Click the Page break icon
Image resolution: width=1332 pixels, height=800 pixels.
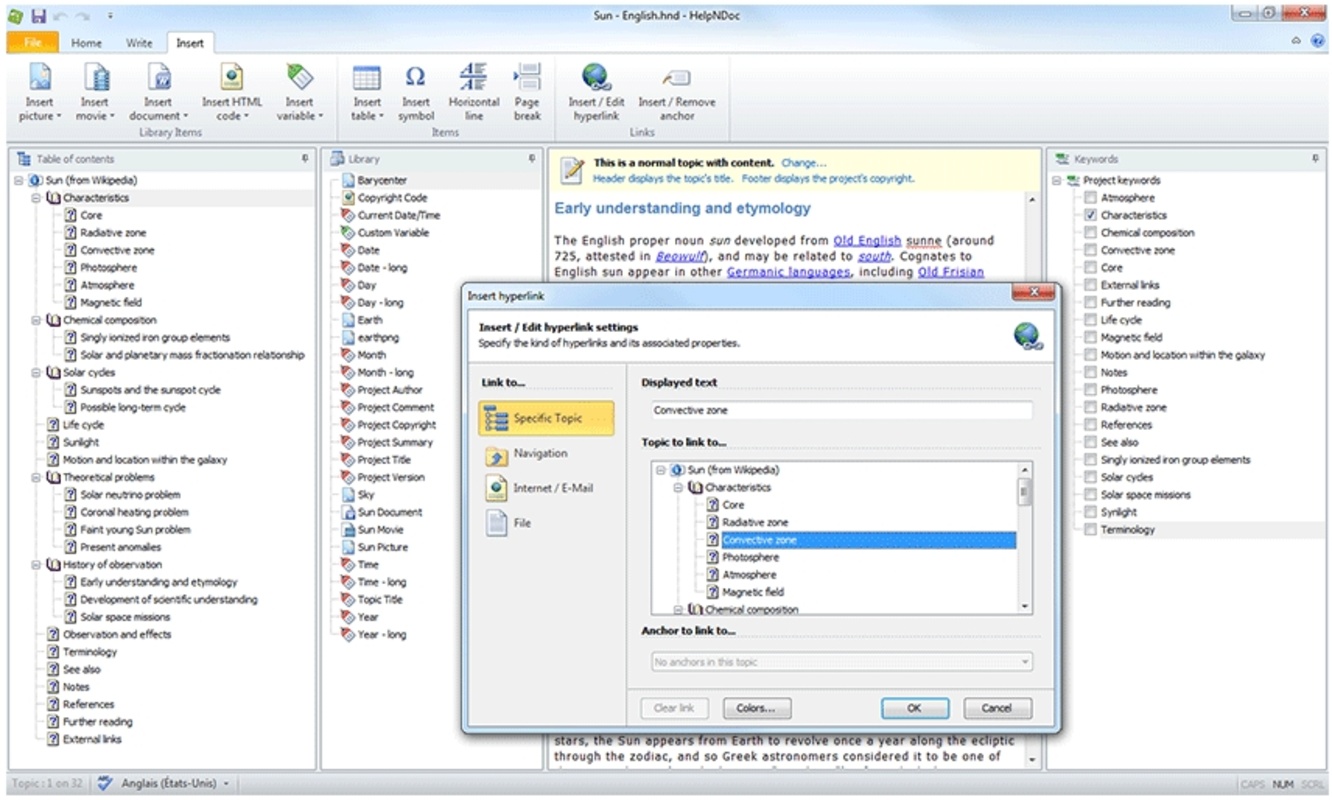pos(527,78)
